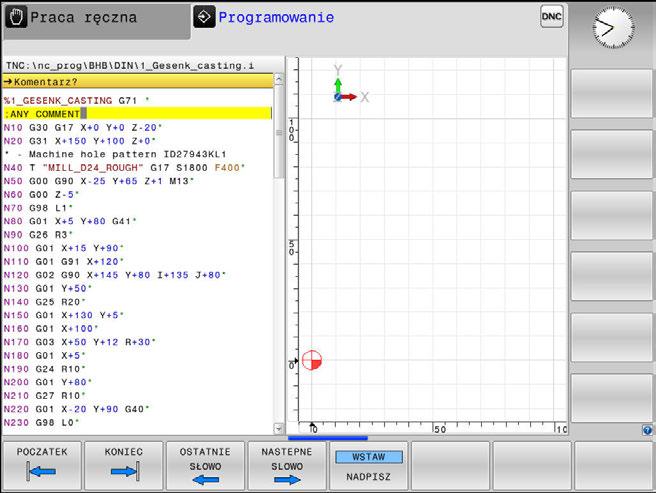The width and height of the screenshot is (656, 493).
Task: Click the red datum origin marker in graphic
Action: pos(312,360)
